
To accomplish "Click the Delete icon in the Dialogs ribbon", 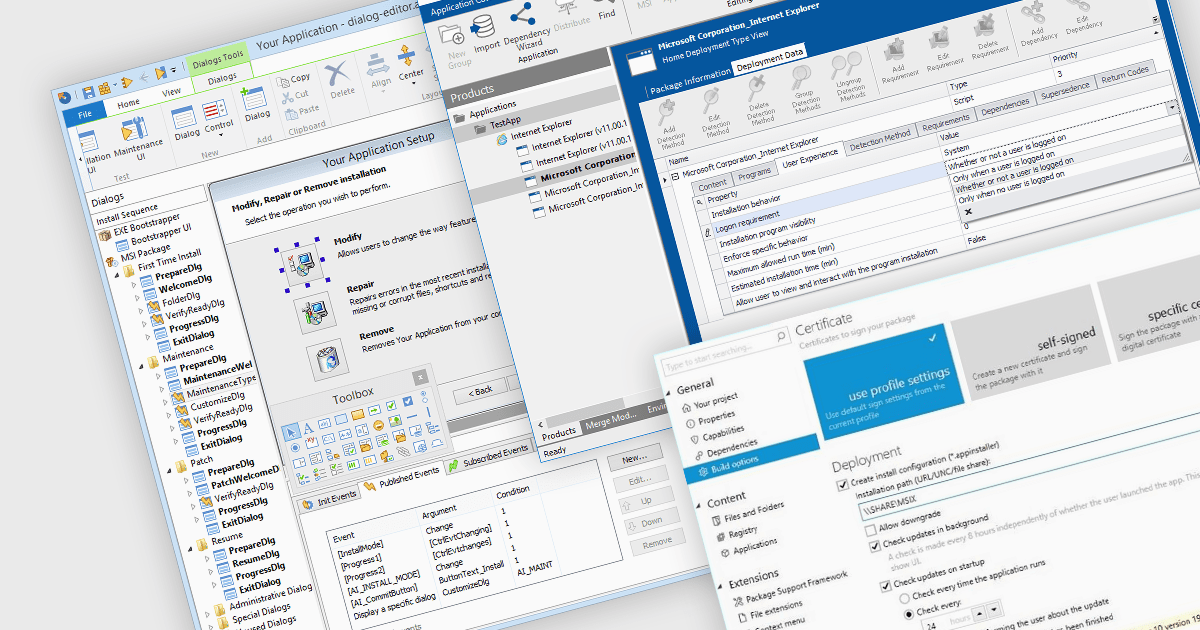I will click(x=339, y=74).
